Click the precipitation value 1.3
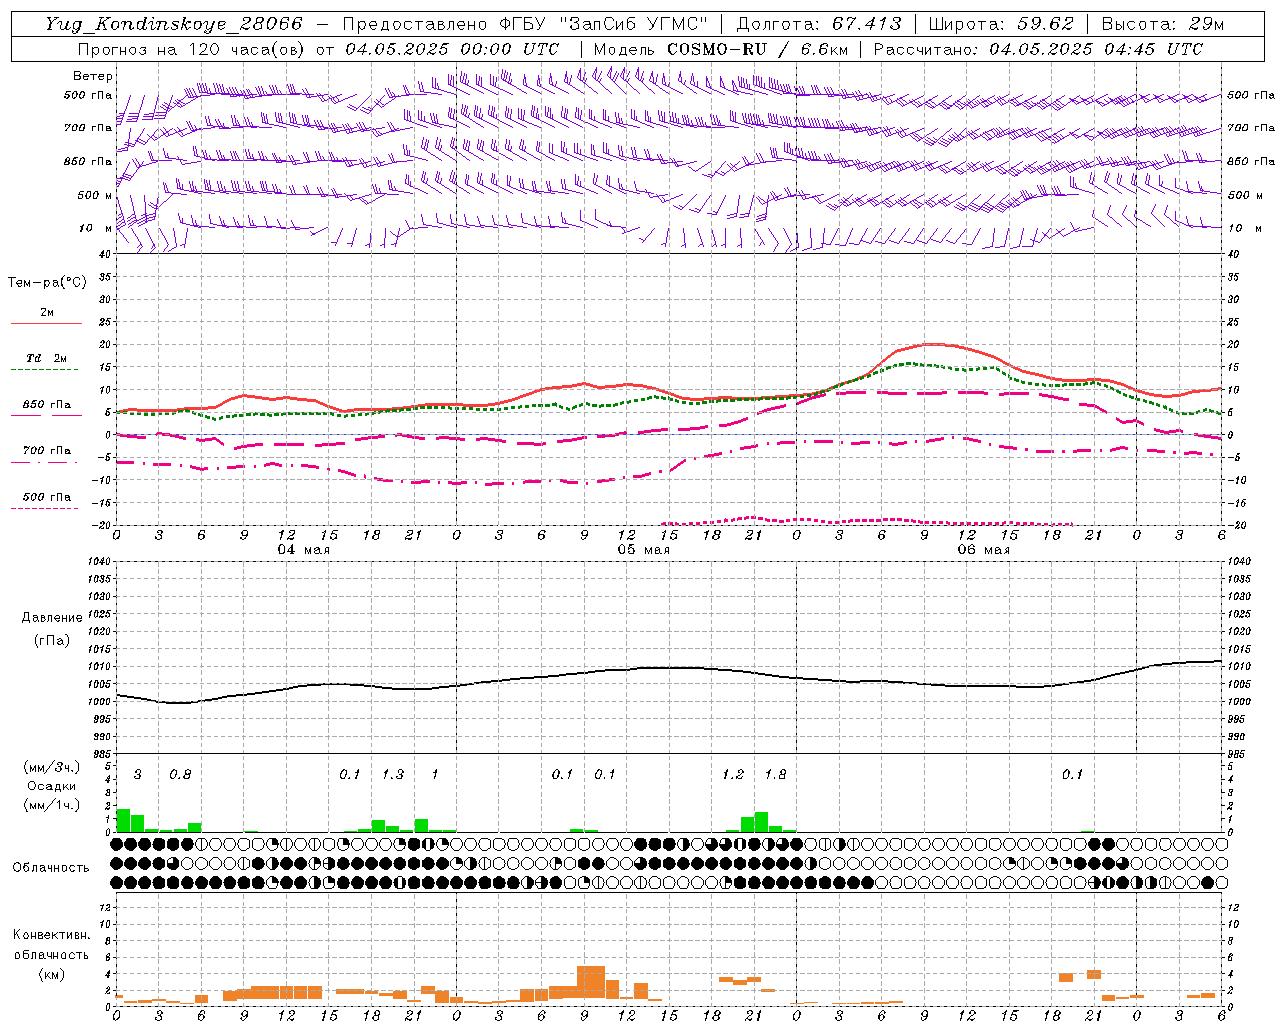Screen dimensions: 1280x1024 point(393,775)
